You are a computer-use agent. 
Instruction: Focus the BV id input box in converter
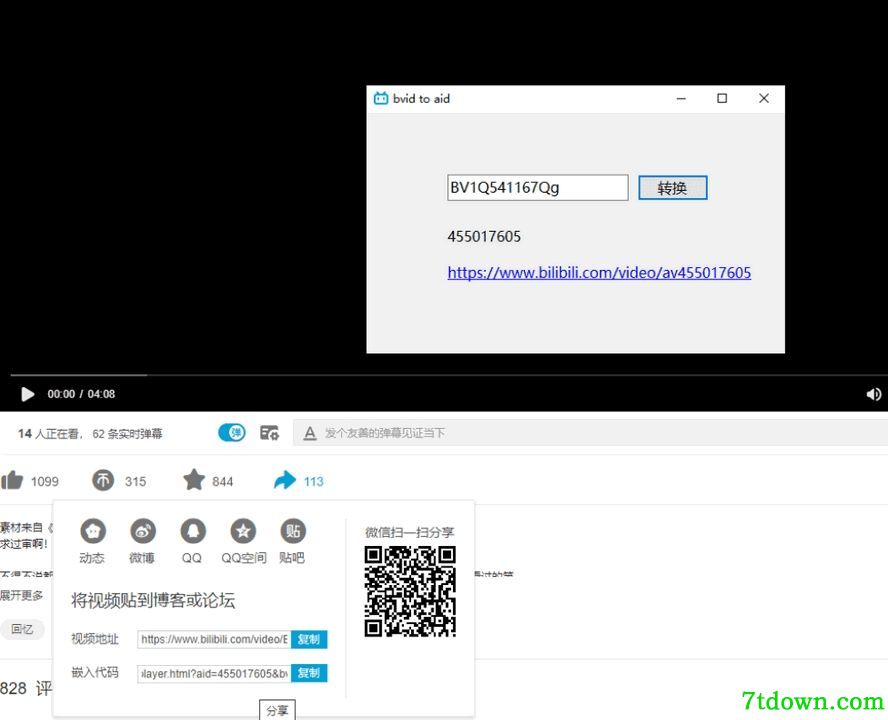(537, 188)
